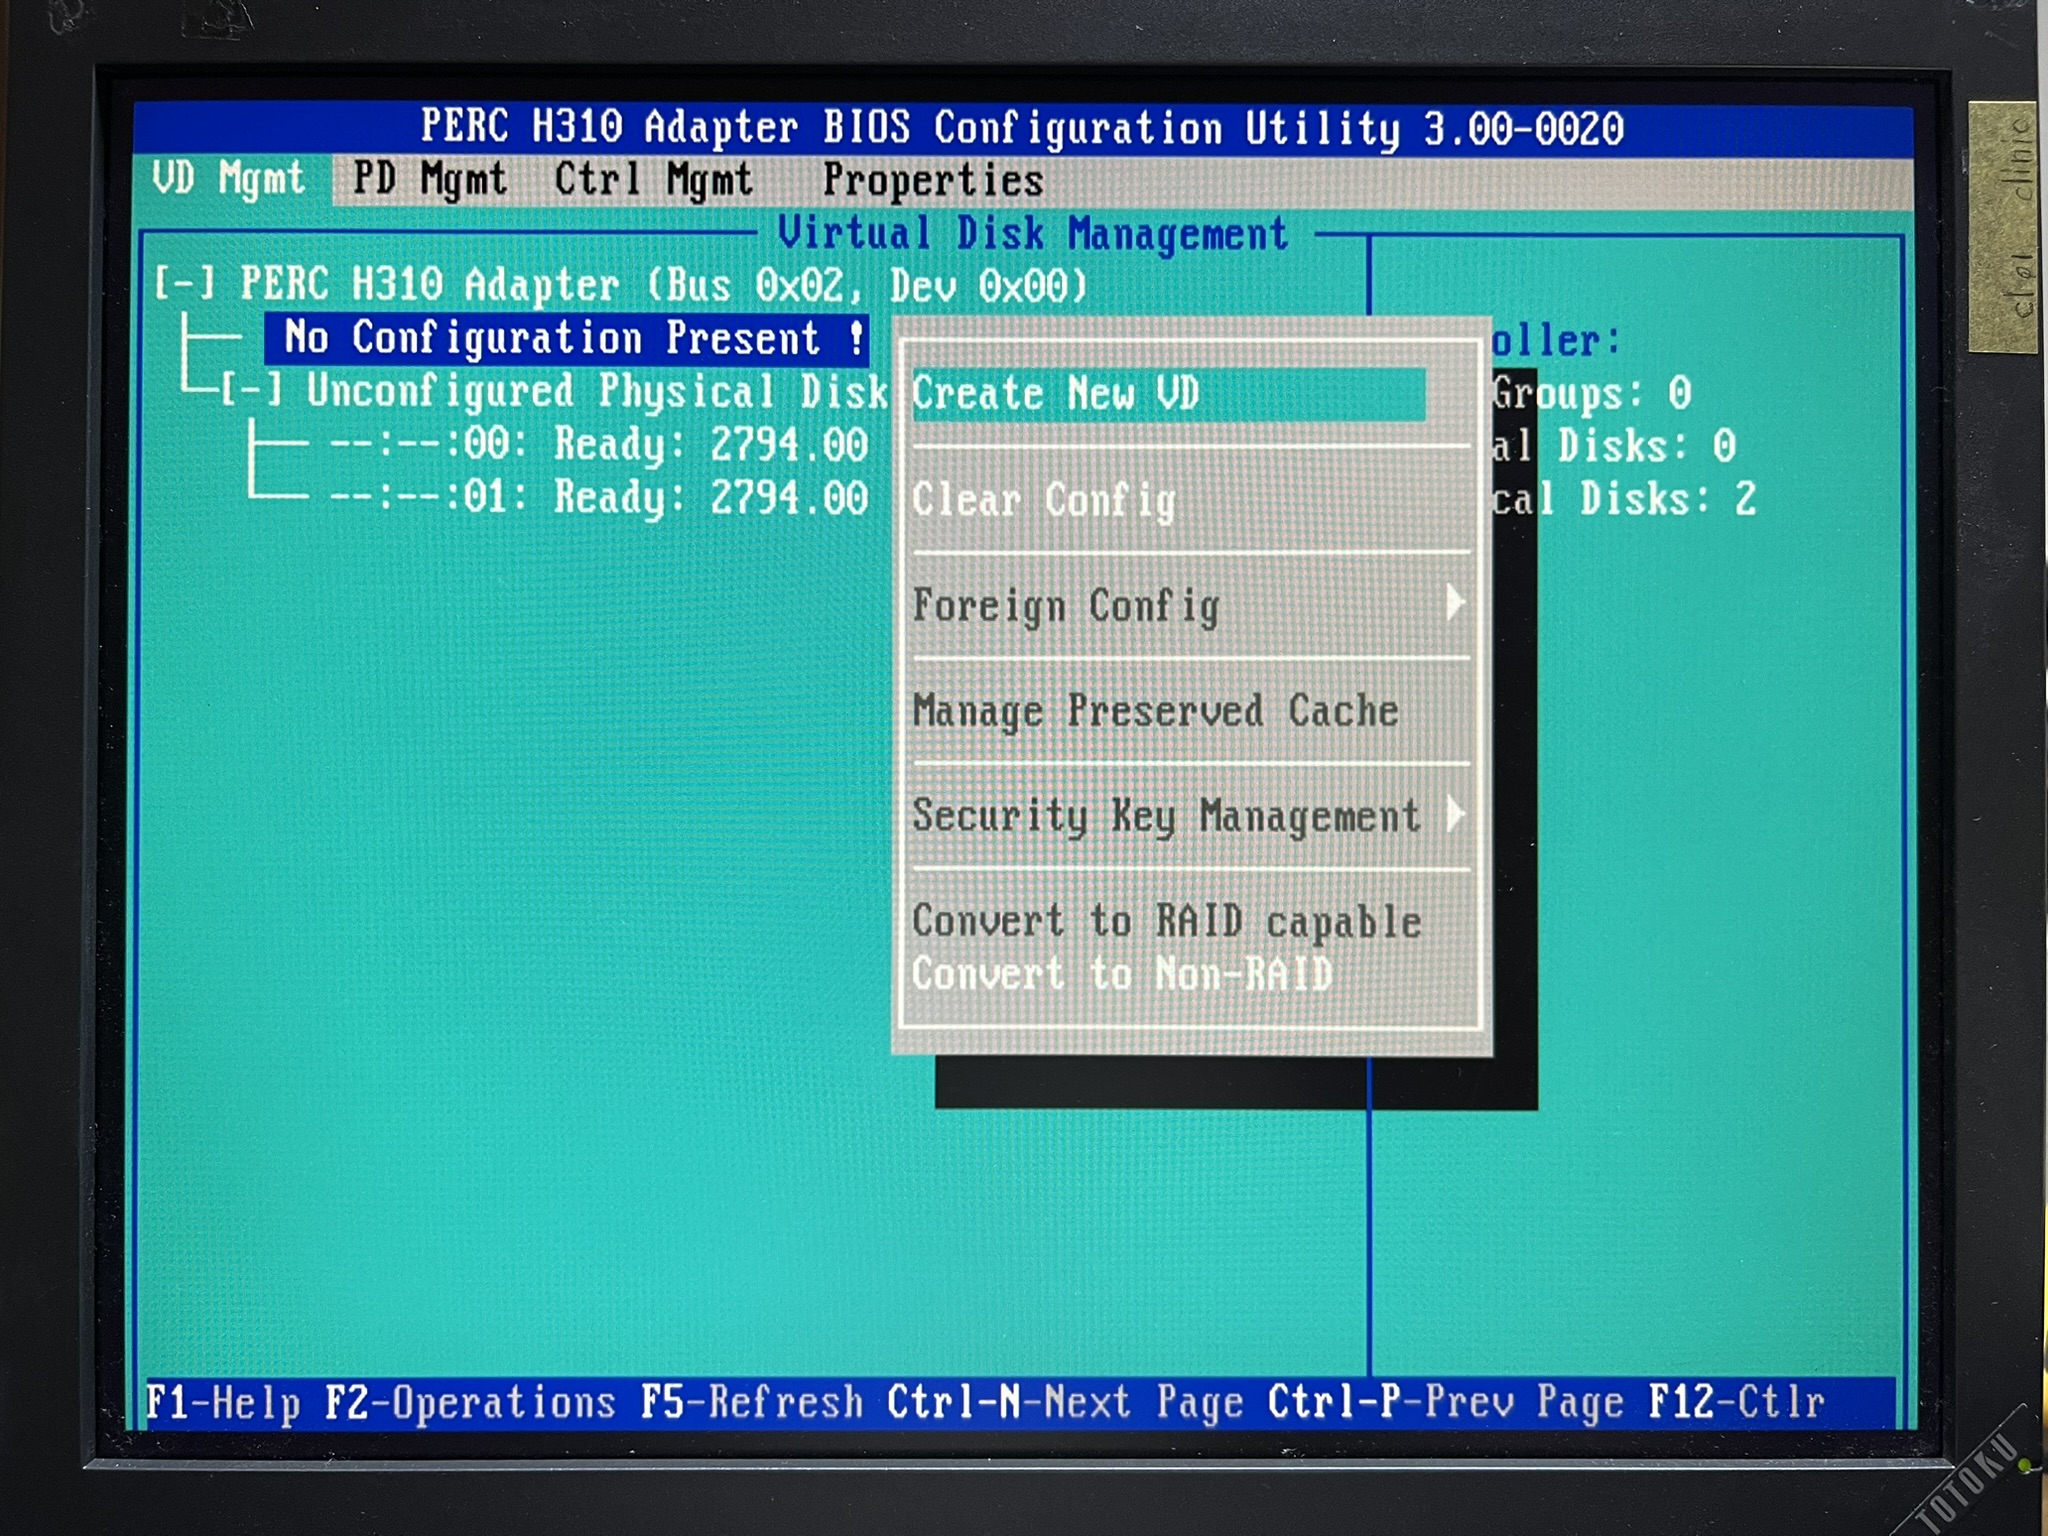Click F12-Ctlr in the footer

point(1737,1403)
